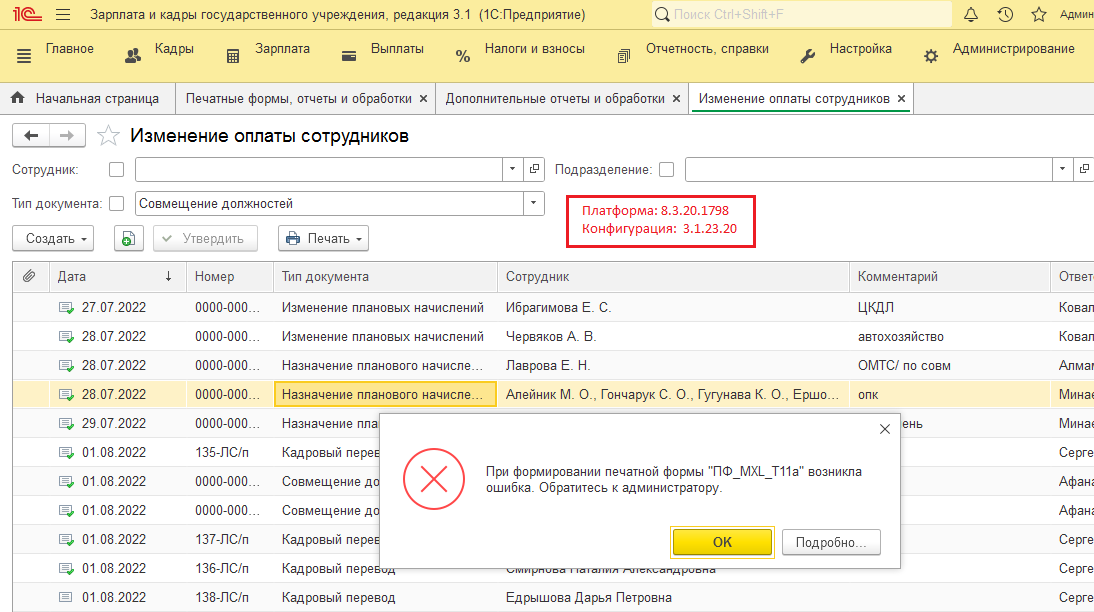Click the Сотрудник input field
Screen dimensions: 1094x612
coord(319,169)
